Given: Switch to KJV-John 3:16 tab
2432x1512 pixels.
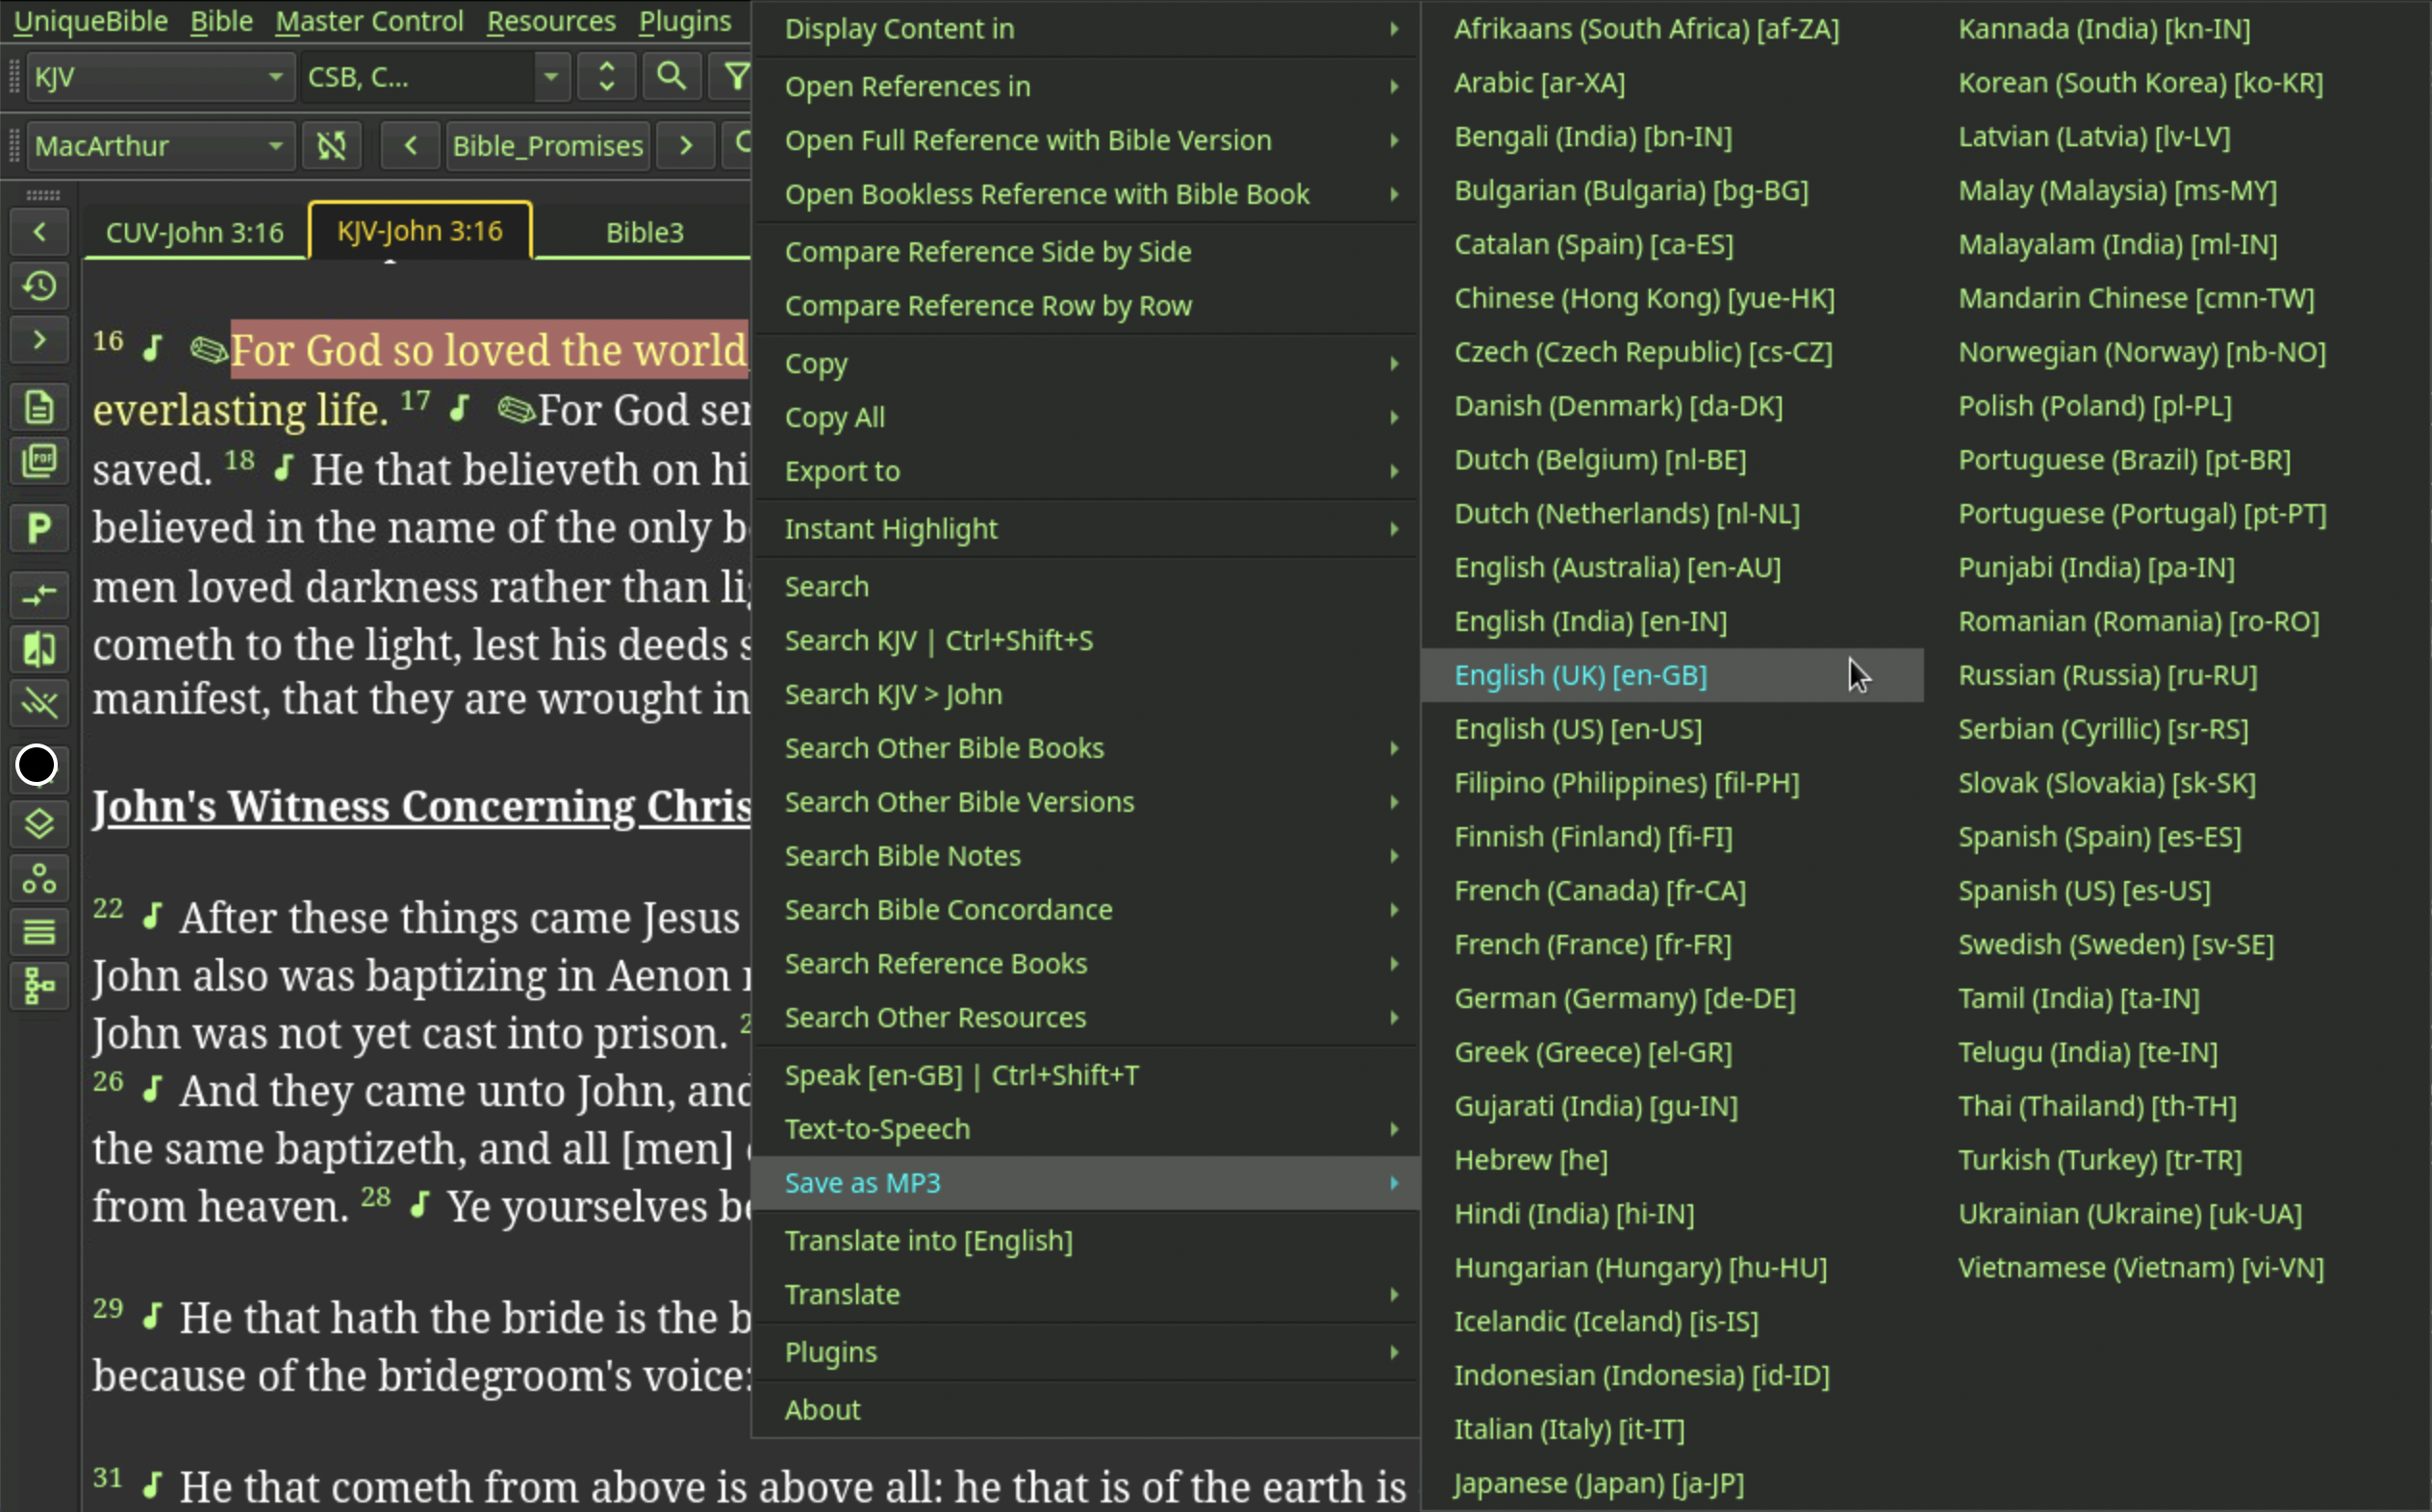Looking at the screenshot, I should 421,230.
